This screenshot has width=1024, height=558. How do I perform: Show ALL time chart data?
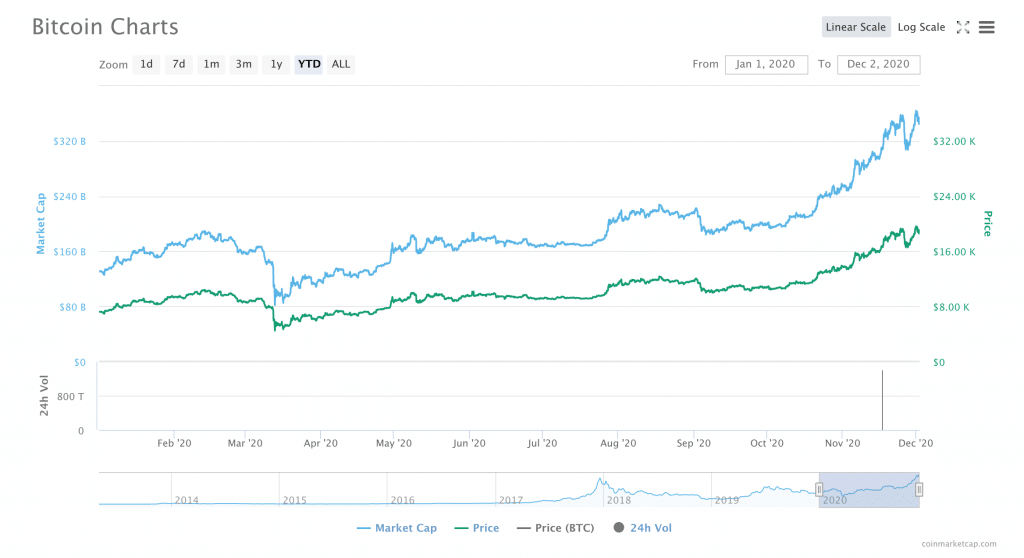point(341,64)
